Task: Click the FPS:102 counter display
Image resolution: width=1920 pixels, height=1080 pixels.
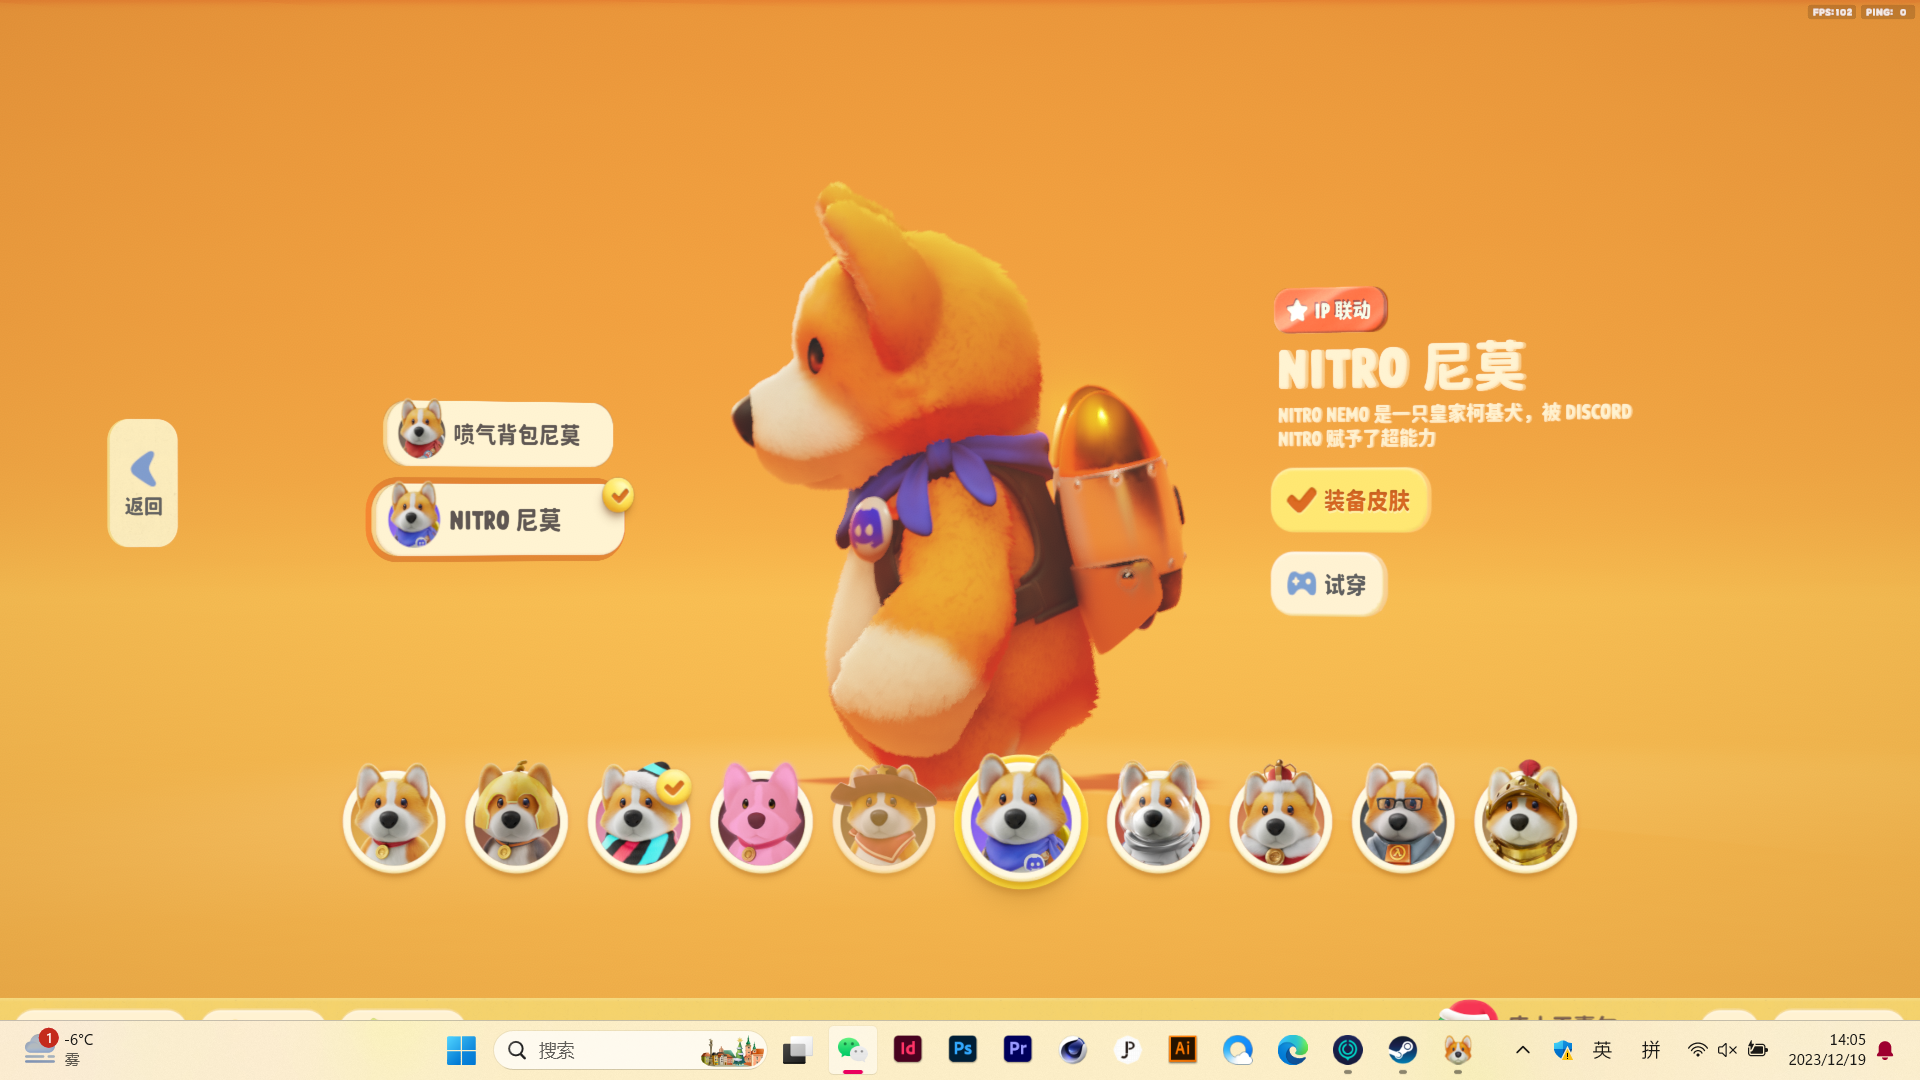Action: coord(1832,12)
